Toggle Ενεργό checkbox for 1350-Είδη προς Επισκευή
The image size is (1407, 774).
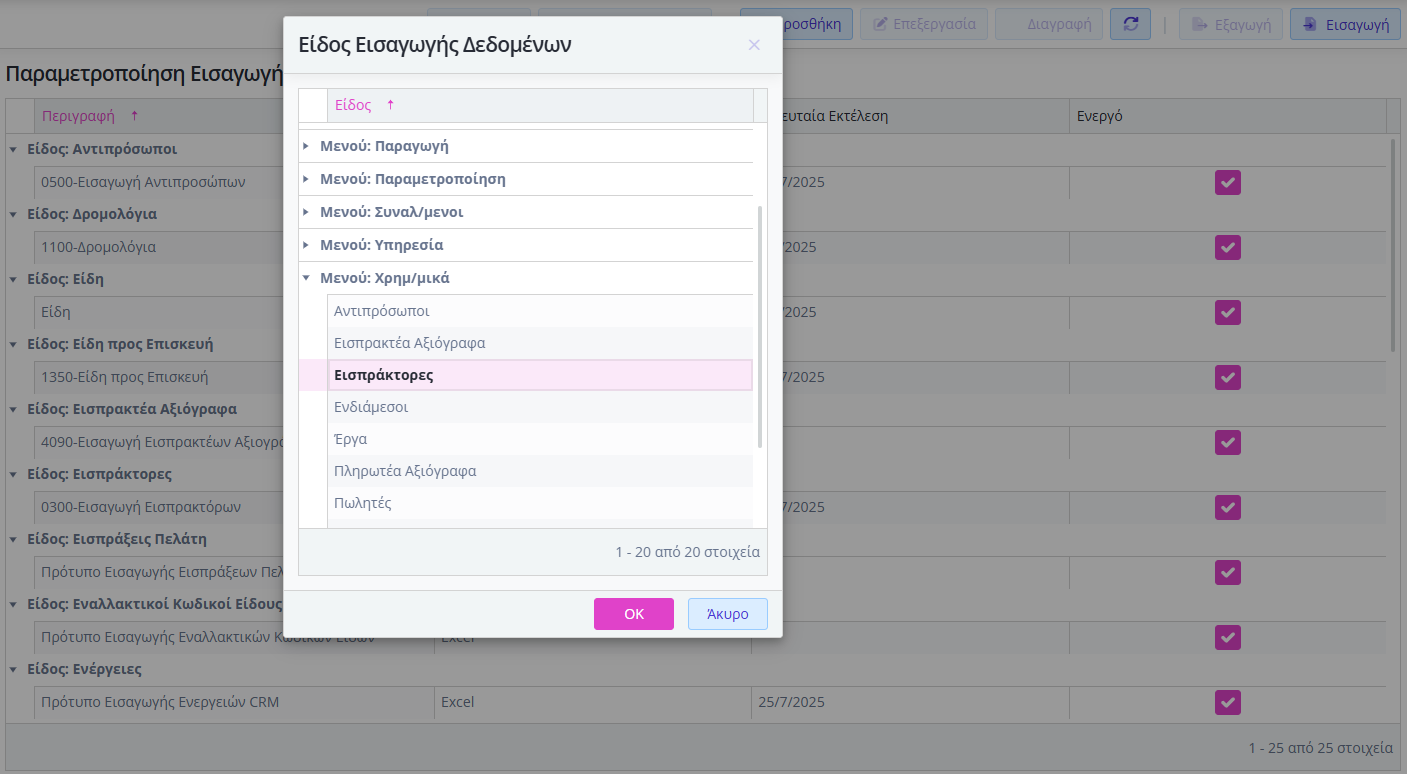coord(1227,377)
